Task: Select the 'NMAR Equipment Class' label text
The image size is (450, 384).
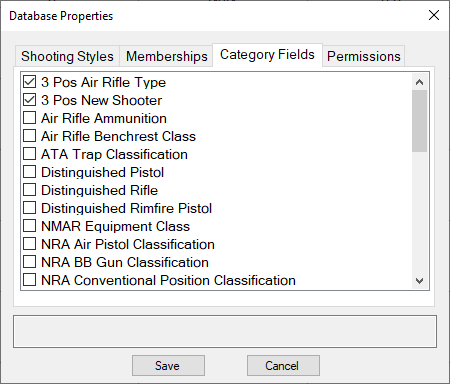Action: (x=115, y=226)
